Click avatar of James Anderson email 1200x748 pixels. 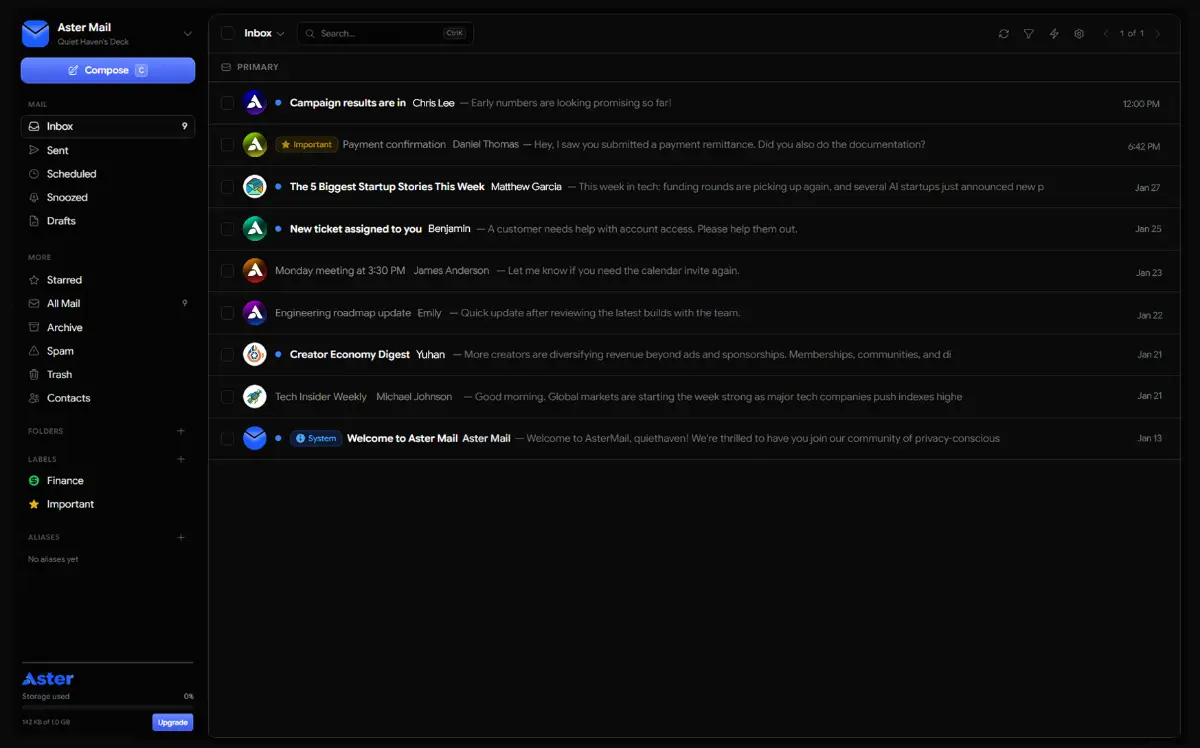pos(255,271)
